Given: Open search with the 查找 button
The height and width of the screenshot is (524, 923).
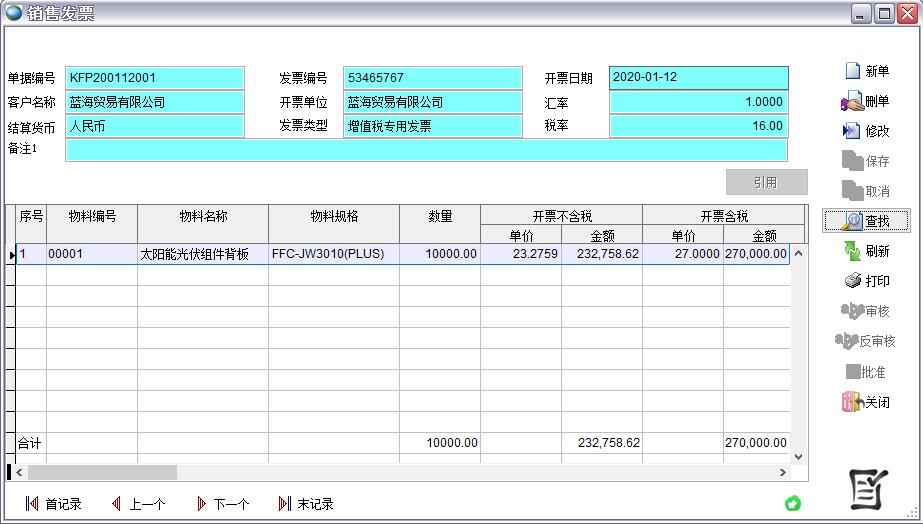Looking at the screenshot, I should [x=866, y=221].
